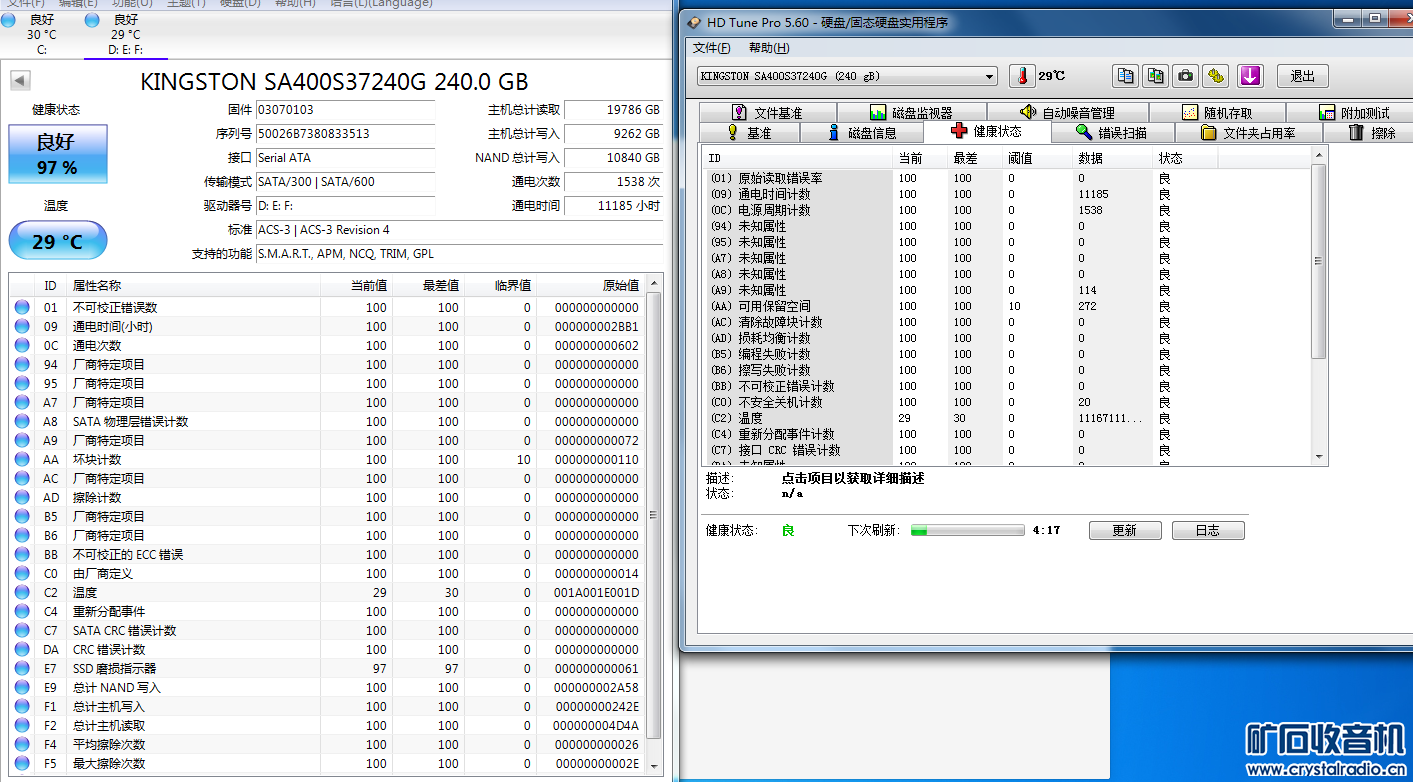Viewport: 1413px width, 782px height.
Task: Click the serial number field 50026B7380833513
Action: point(345,133)
